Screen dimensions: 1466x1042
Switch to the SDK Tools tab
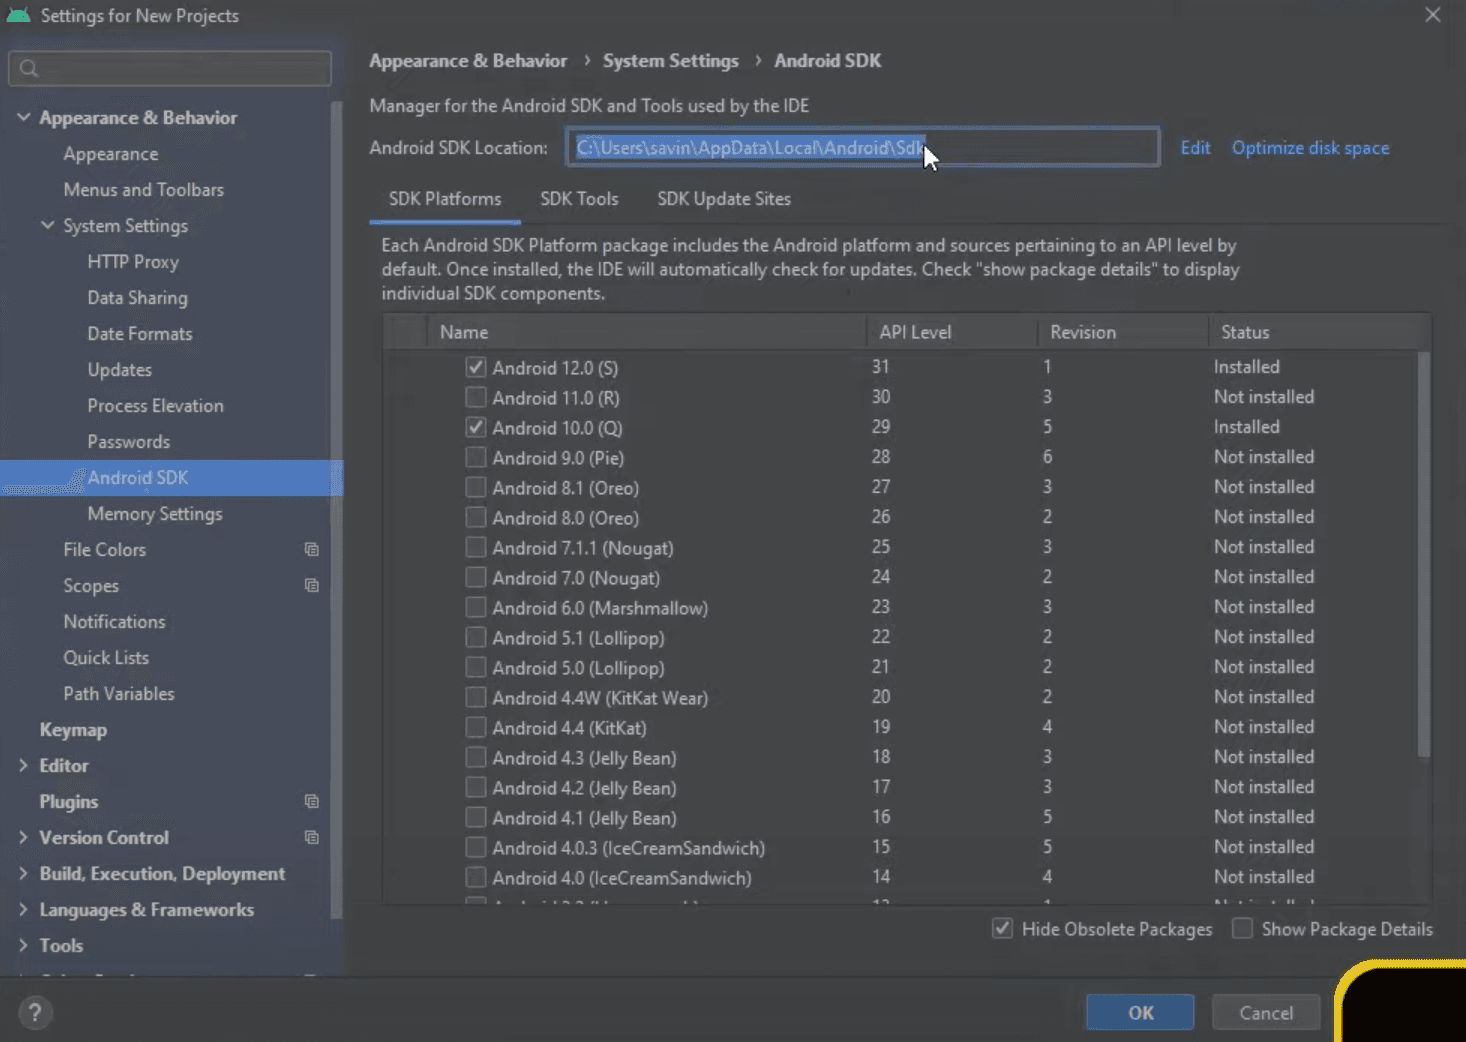578,198
